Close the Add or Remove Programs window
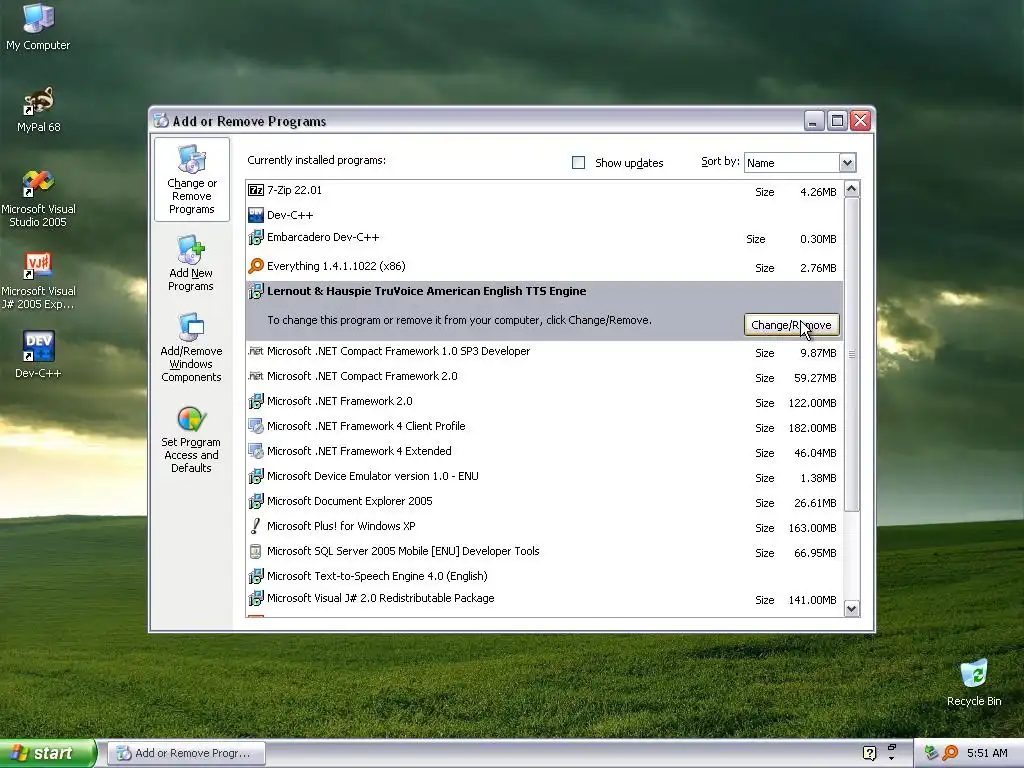The image size is (1024, 768). [861, 121]
